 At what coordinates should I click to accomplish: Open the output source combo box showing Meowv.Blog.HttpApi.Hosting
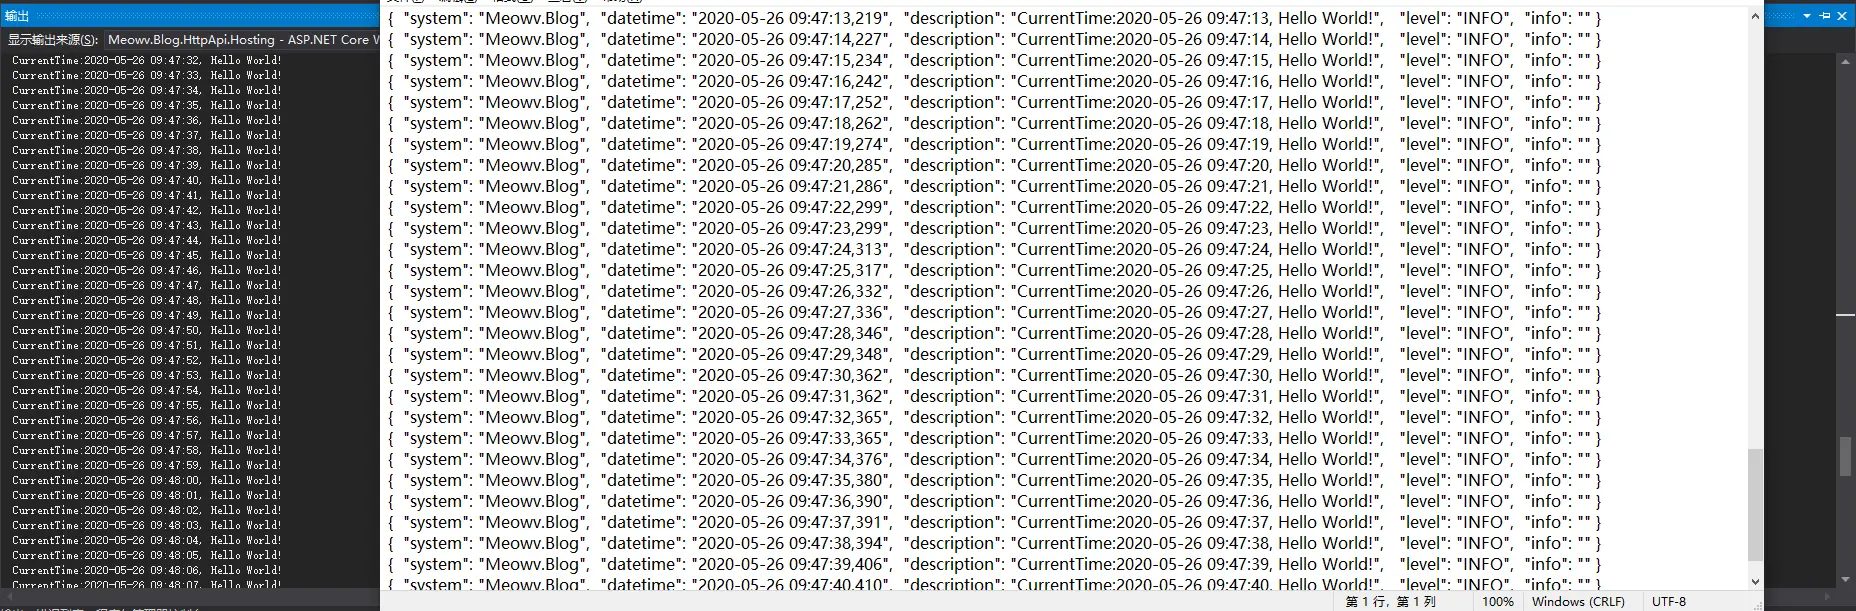pyautogui.click(x=243, y=39)
